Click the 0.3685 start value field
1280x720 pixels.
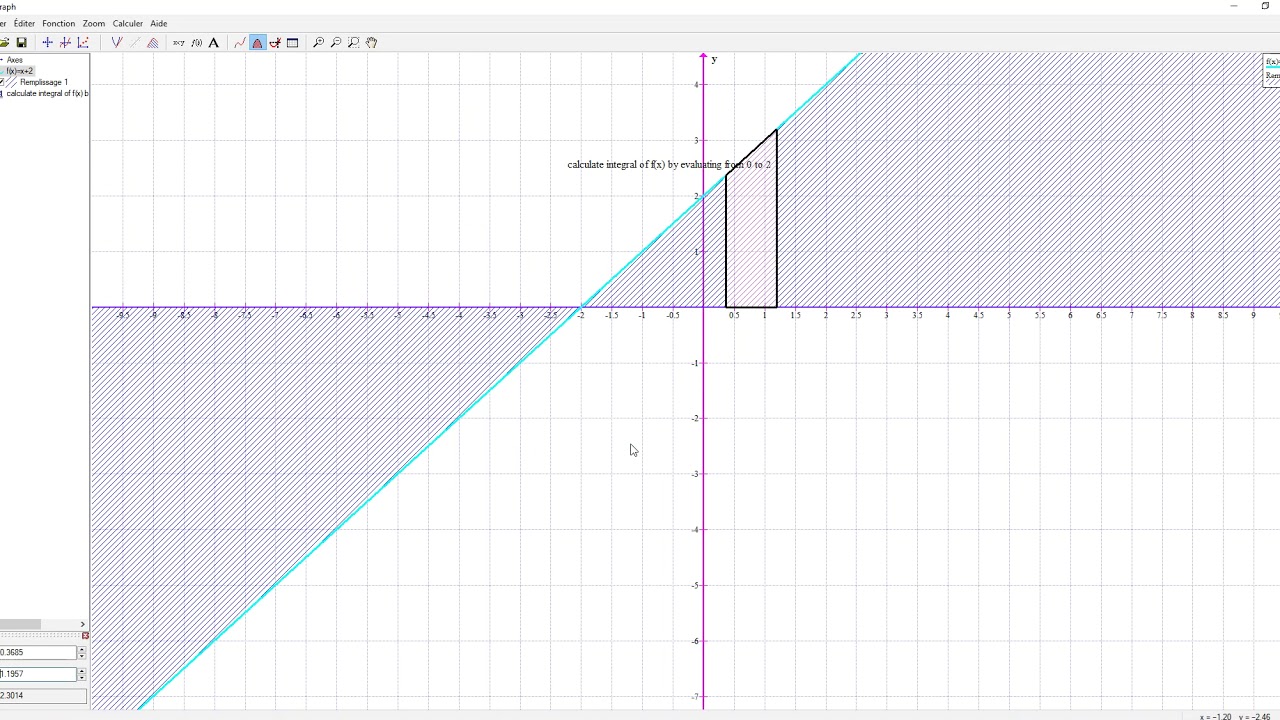(x=38, y=653)
